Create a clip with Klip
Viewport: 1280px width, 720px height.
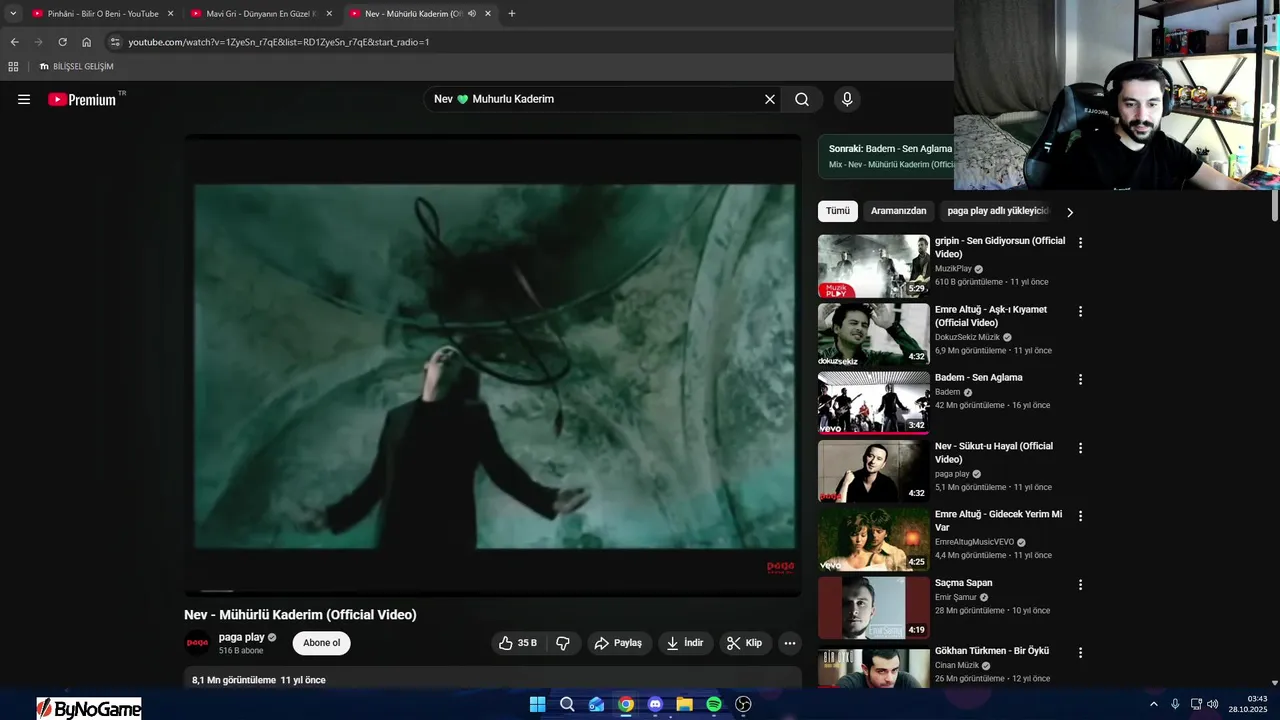click(745, 643)
